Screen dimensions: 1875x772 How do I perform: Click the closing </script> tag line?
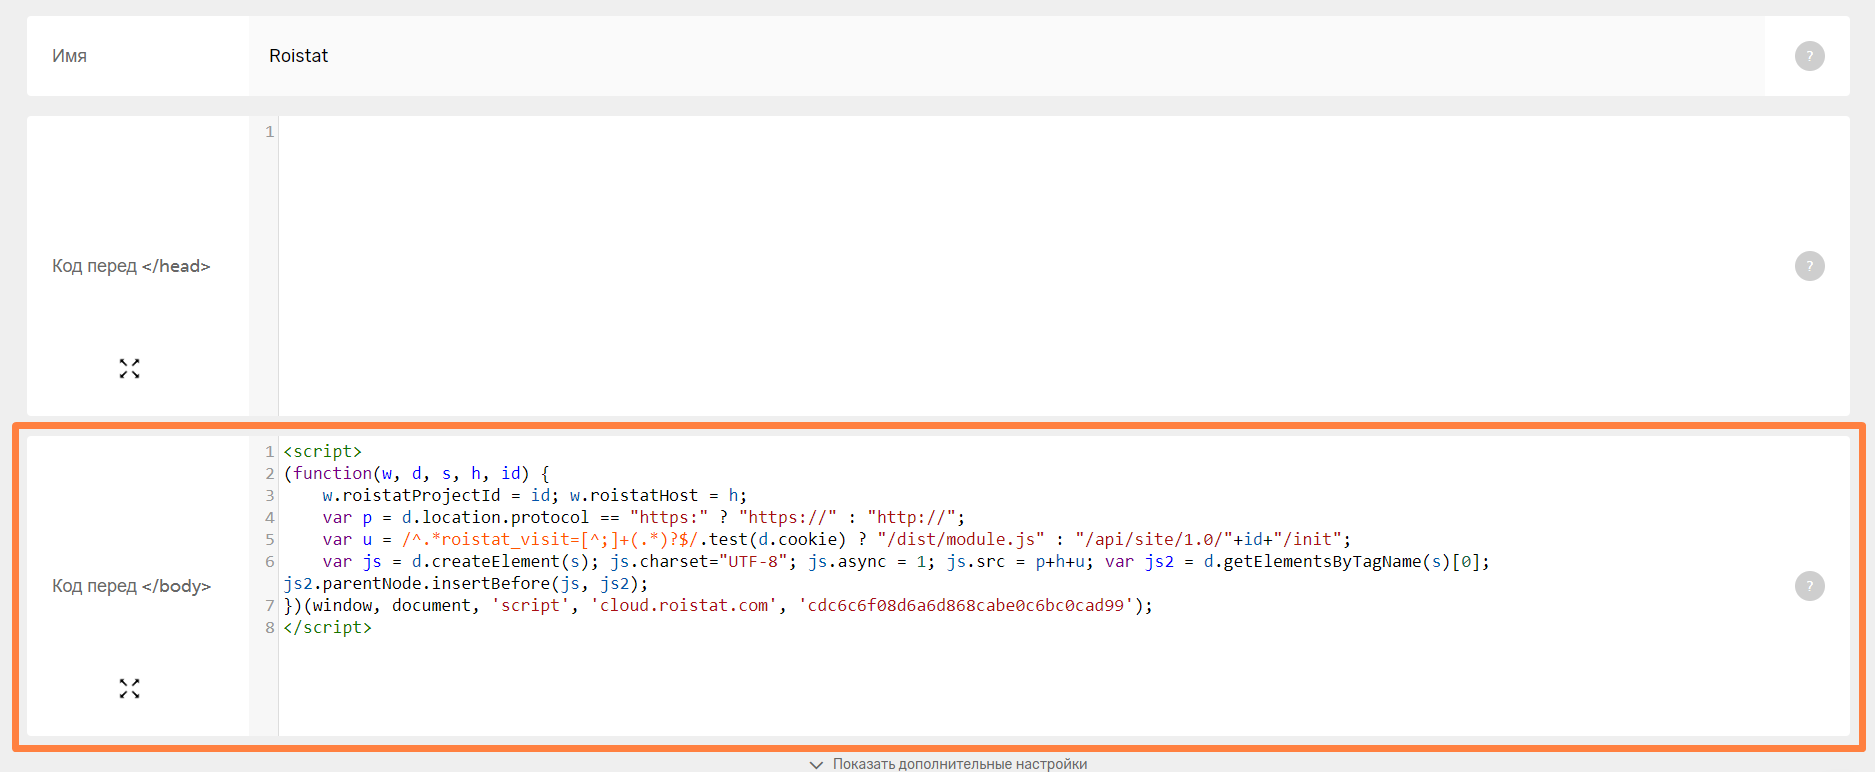click(x=328, y=628)
